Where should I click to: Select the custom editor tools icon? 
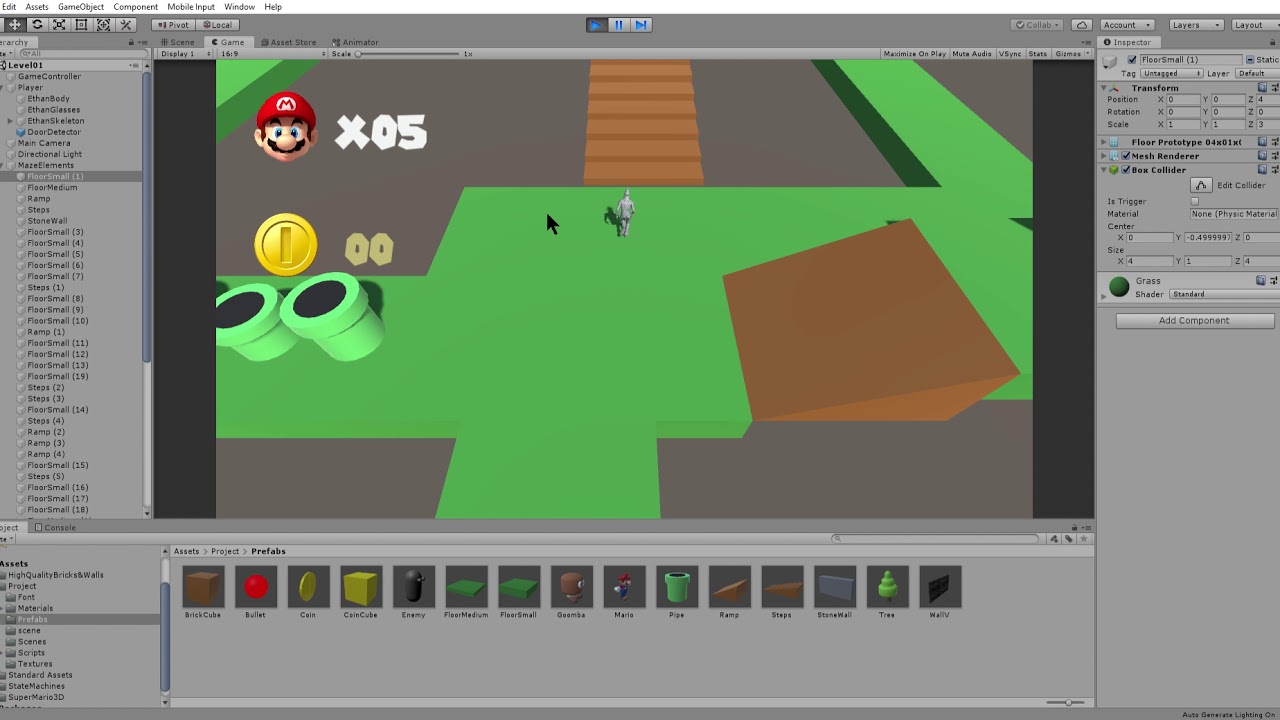coord(126,24)
